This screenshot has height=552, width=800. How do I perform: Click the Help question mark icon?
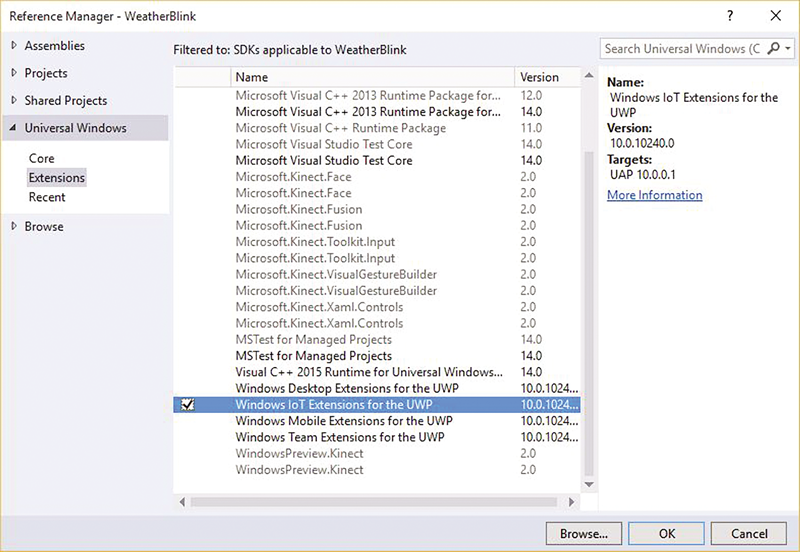click(730, 16)
